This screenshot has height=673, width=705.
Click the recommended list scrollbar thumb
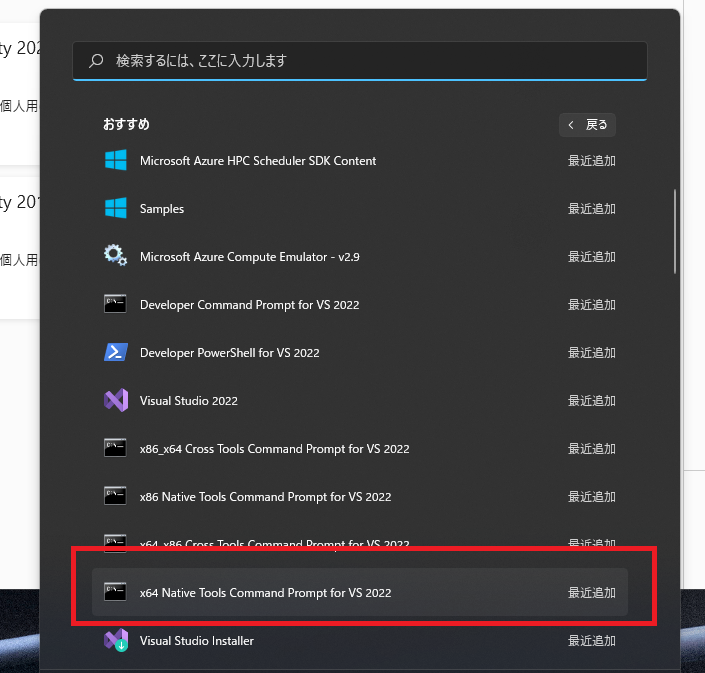674,232
